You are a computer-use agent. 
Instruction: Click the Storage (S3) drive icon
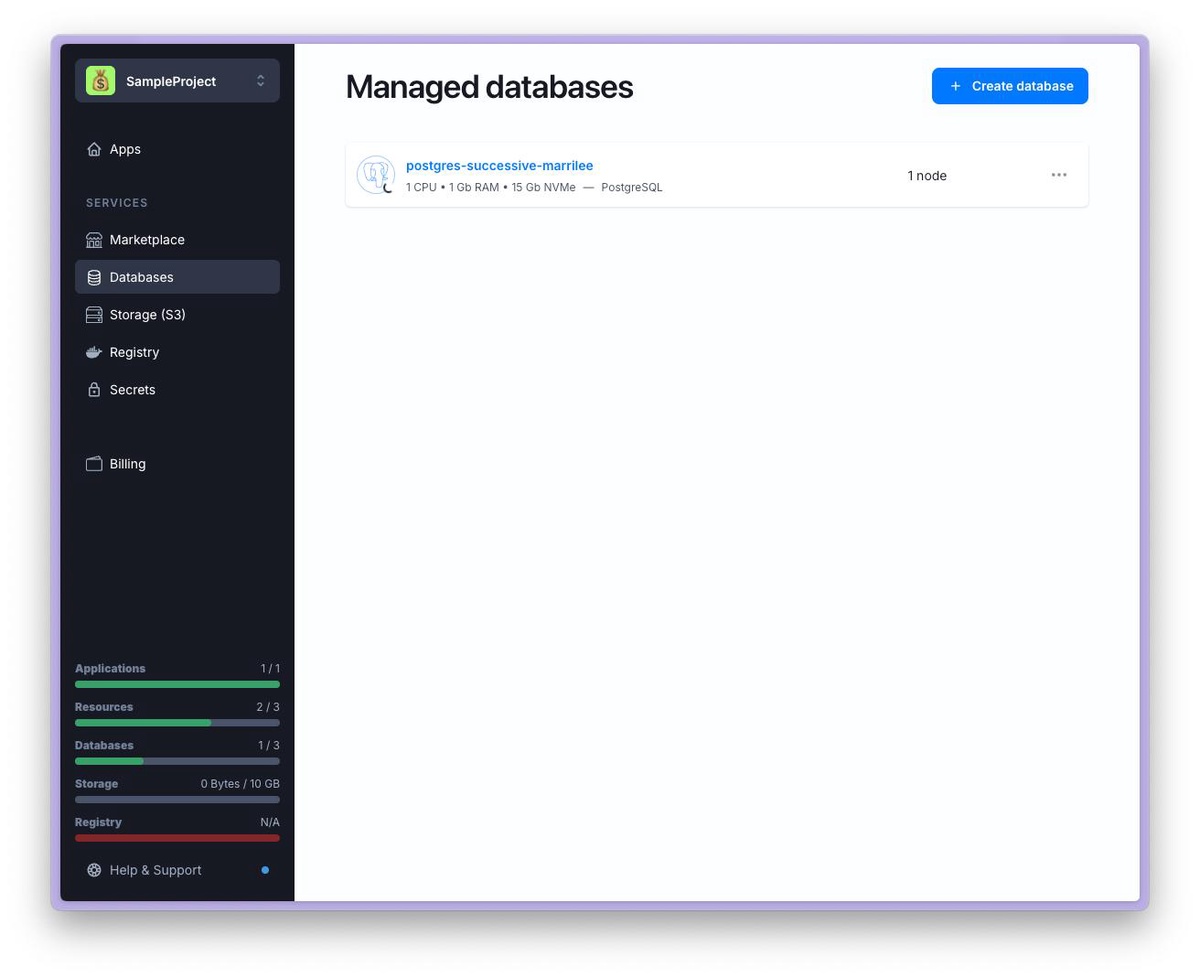pos(94,315)
